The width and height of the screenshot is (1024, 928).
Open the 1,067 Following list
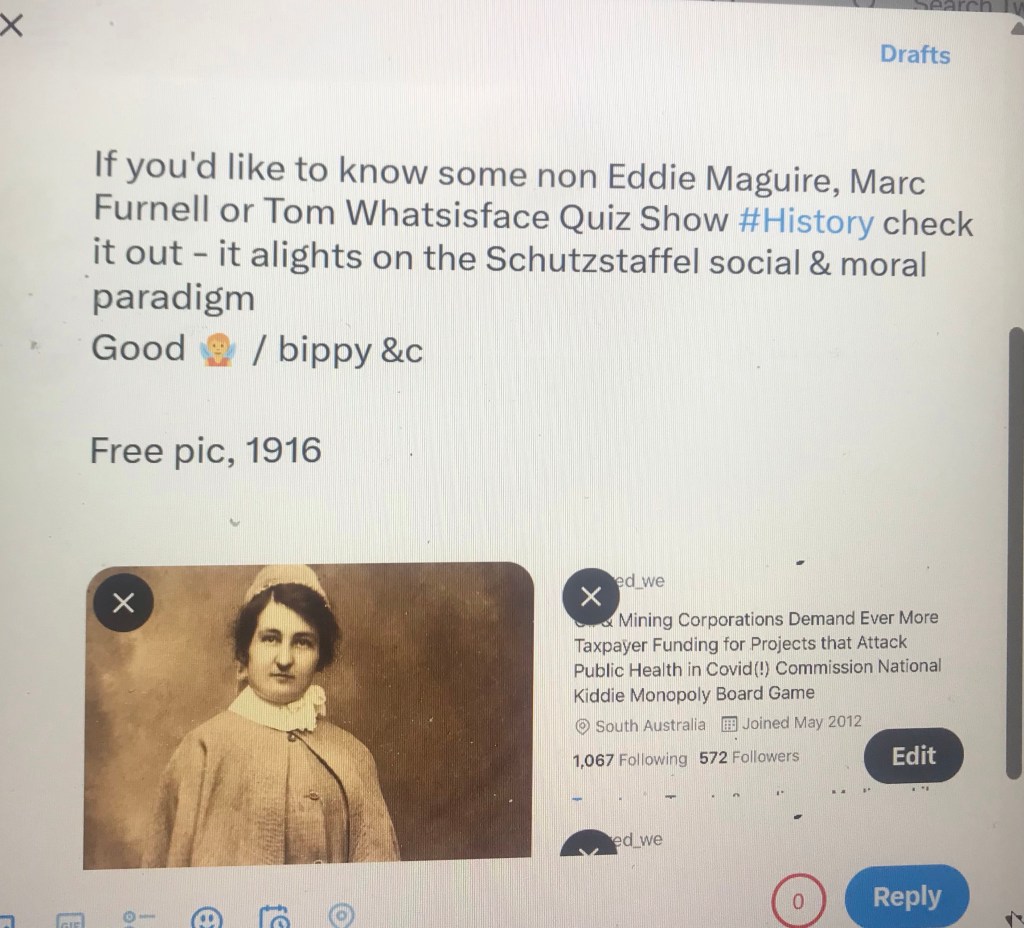[630, 760]
